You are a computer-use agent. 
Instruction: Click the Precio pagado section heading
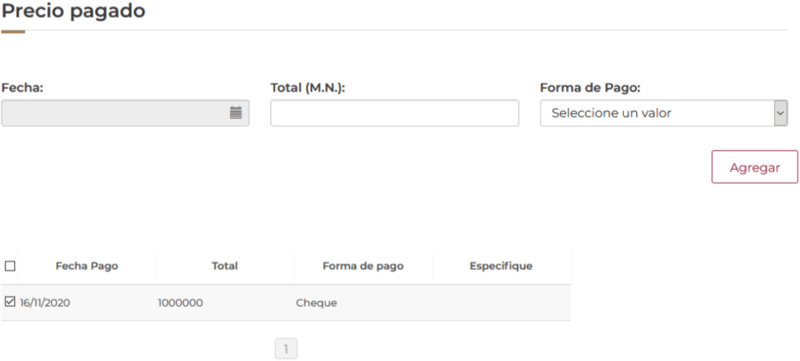(x=73, y=11)
